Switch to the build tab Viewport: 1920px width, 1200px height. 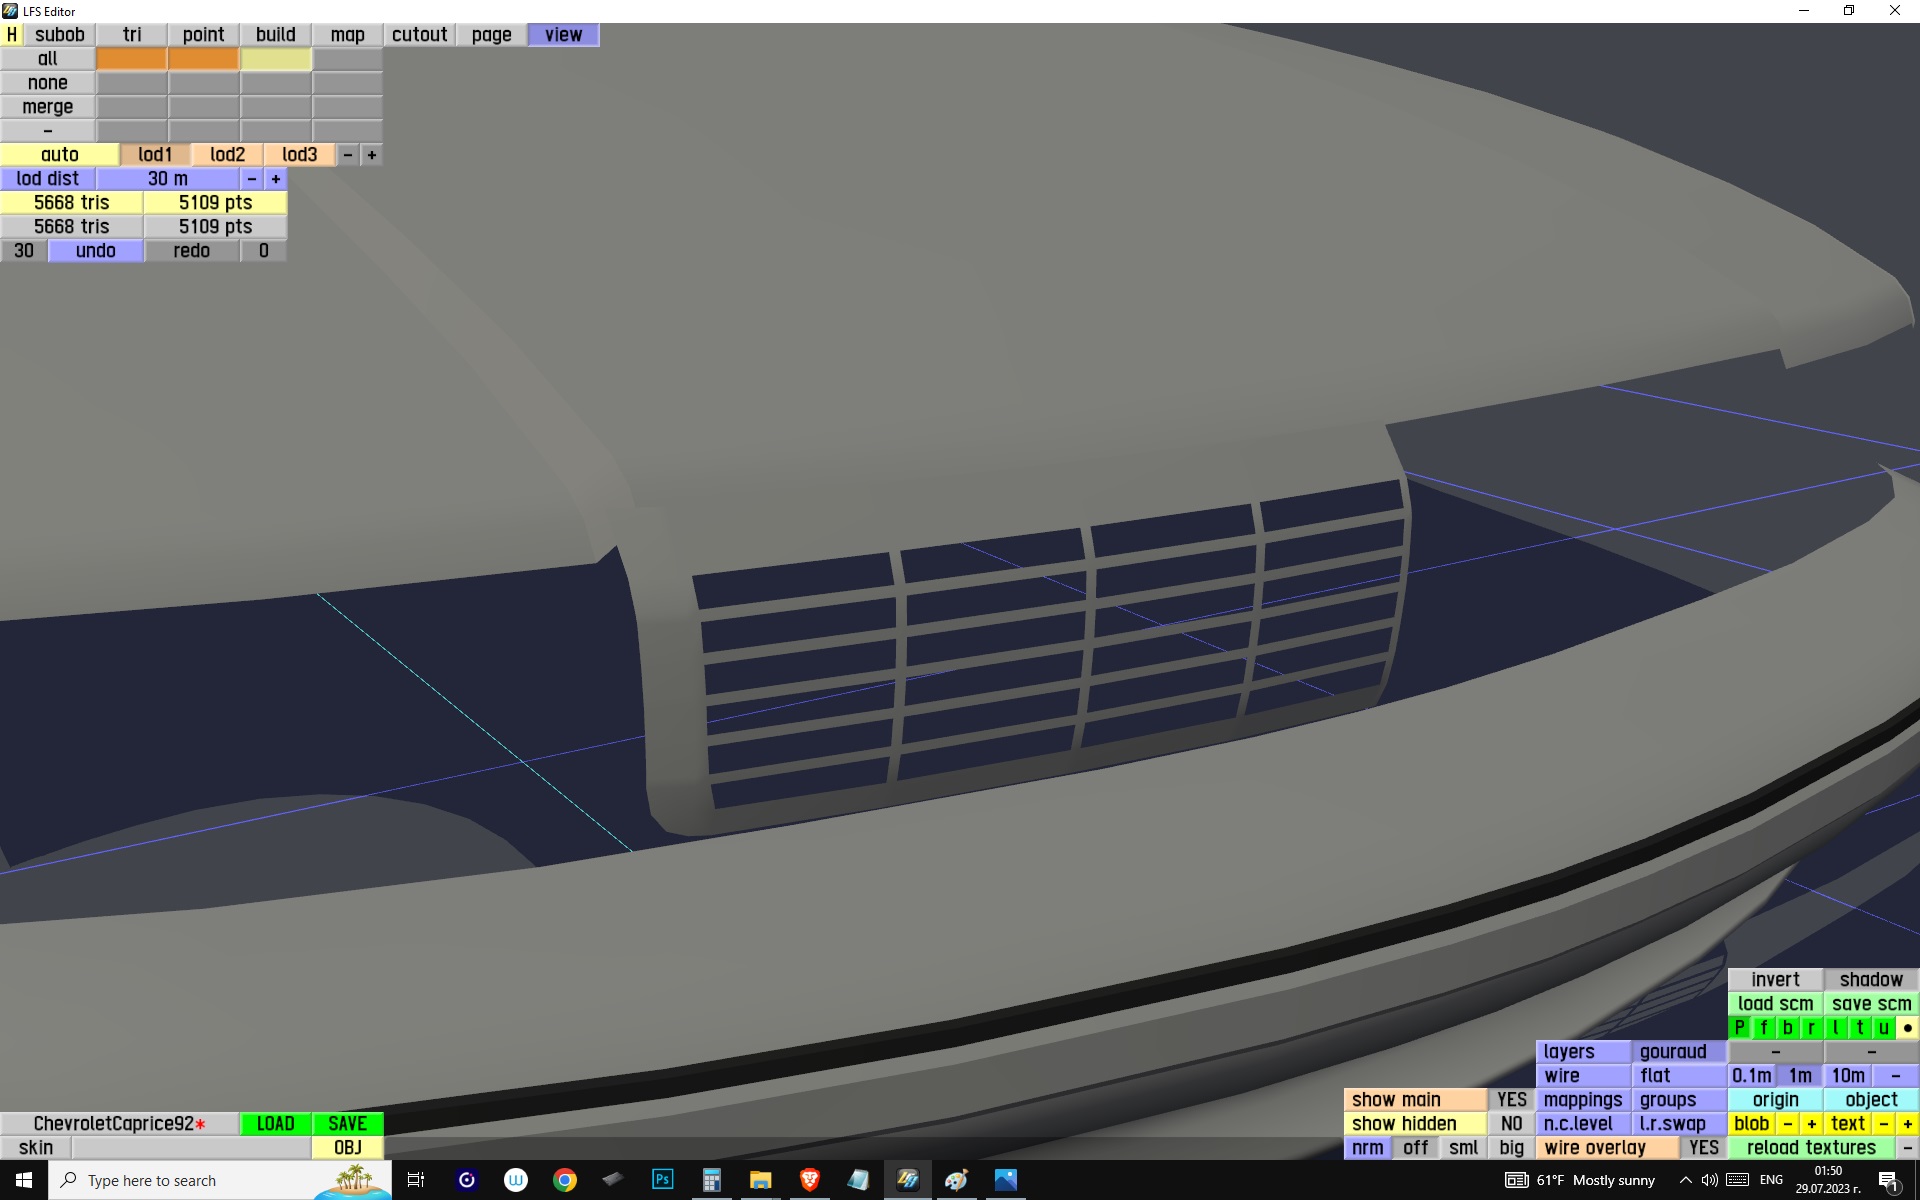tap(275, 35)
